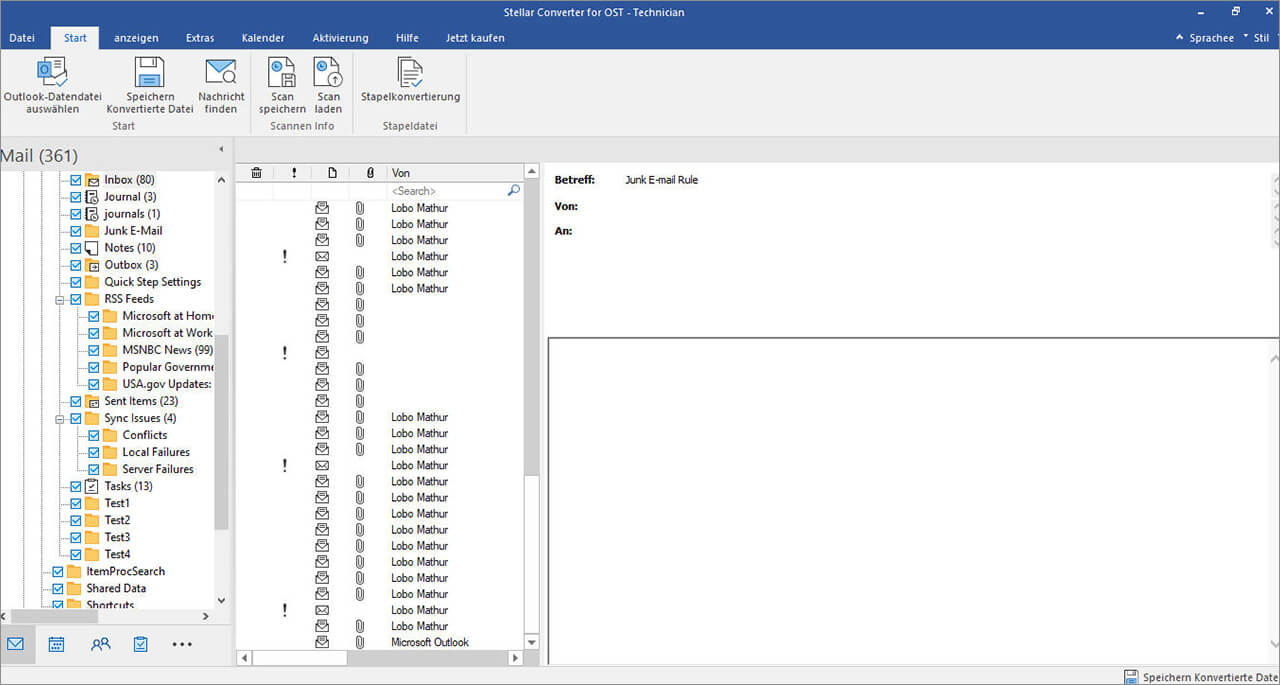Screen dimensions: 1280x685
Task: Select the Shared Data folder
Action: [x=116, y=588]
